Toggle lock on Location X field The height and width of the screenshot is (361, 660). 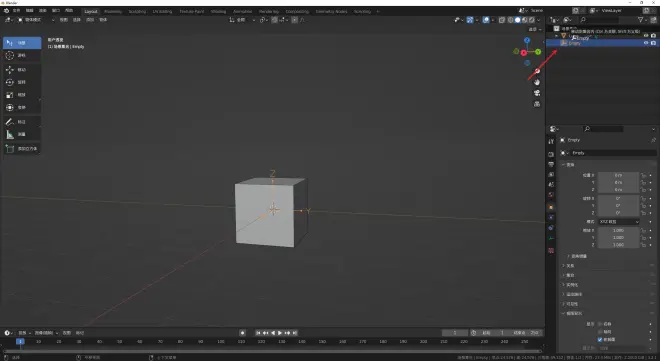tap(643, 175)
